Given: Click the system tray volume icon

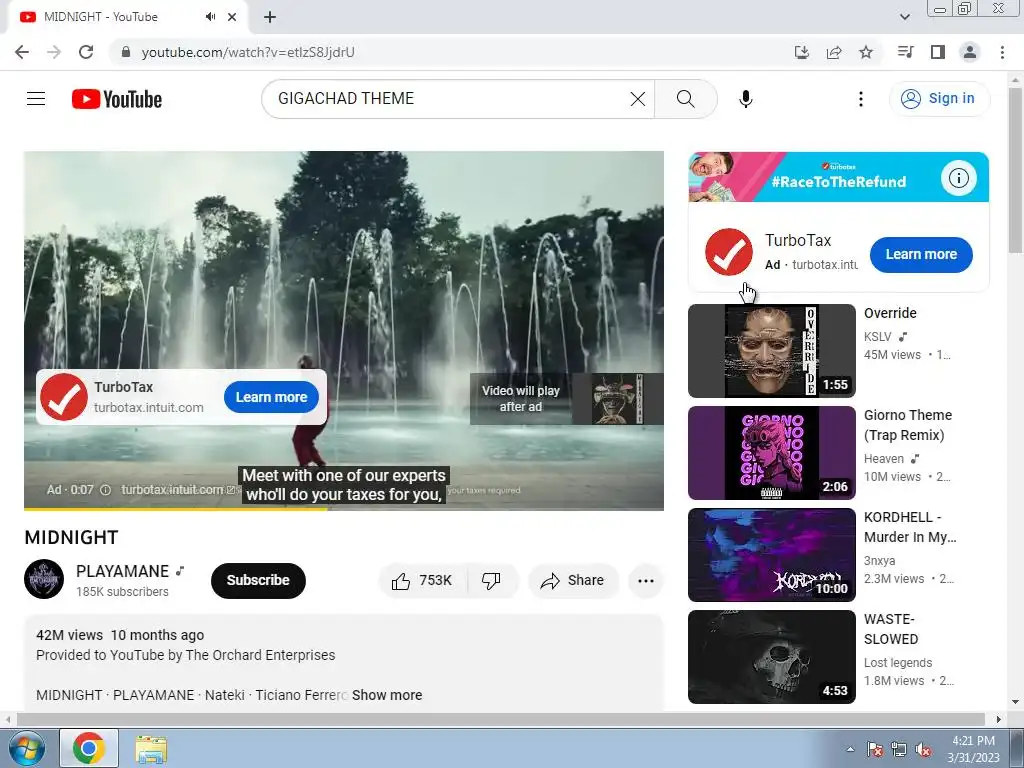Looking at the screenshot, I should pos(923,749).
